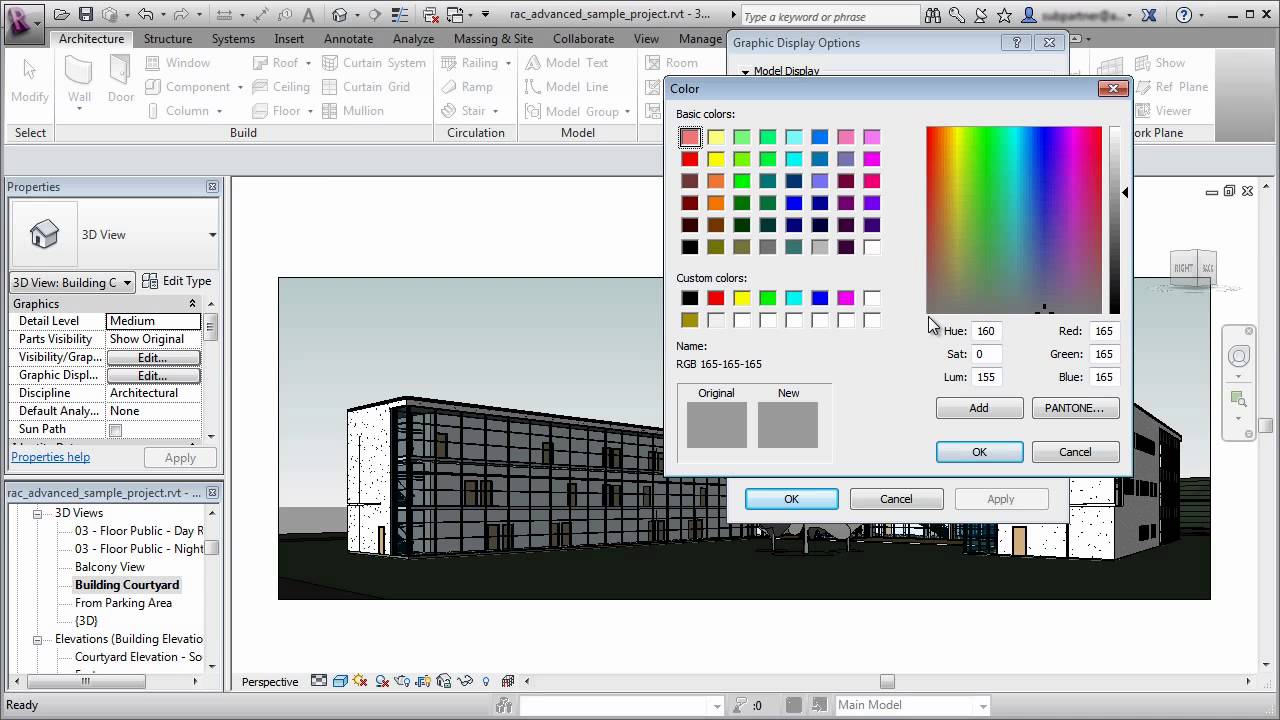Click the Save icon in the Quick Access toolbar
The image size is (1280, 720).
[x=88, y=14]
